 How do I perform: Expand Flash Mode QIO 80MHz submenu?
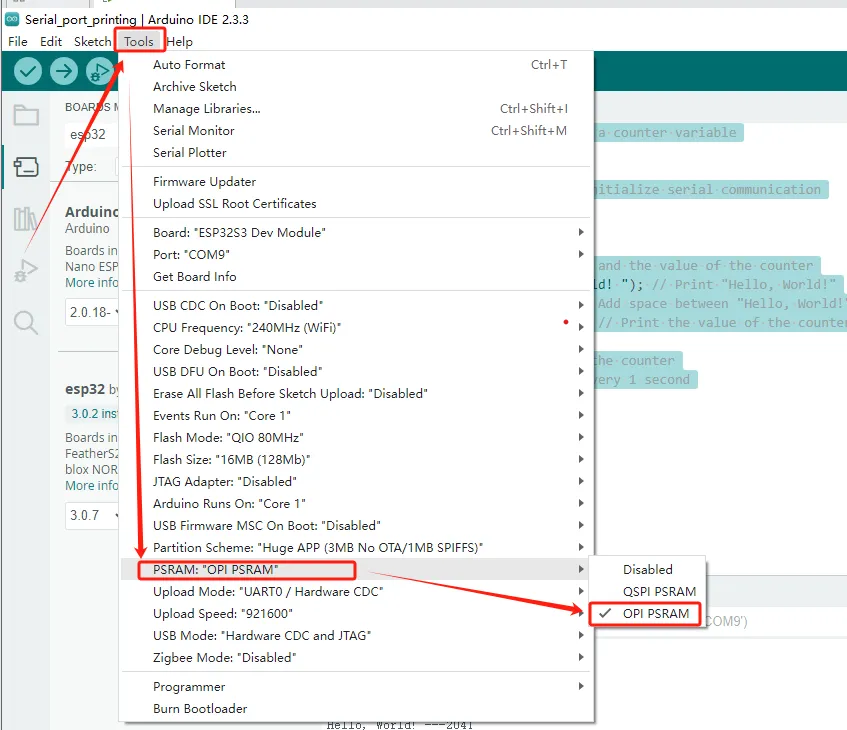pos(357,438)
